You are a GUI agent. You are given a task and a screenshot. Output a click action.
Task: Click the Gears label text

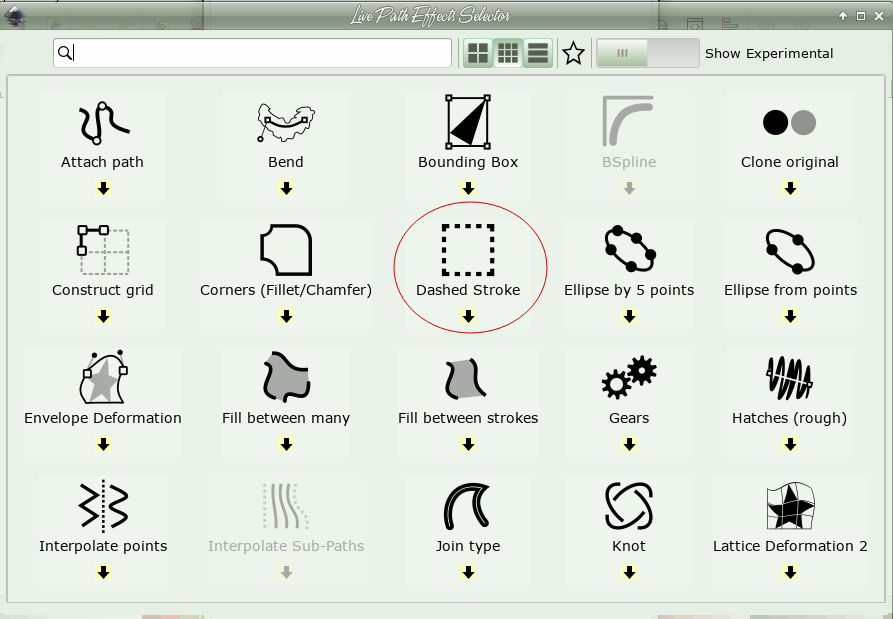(x=629, y=418)
